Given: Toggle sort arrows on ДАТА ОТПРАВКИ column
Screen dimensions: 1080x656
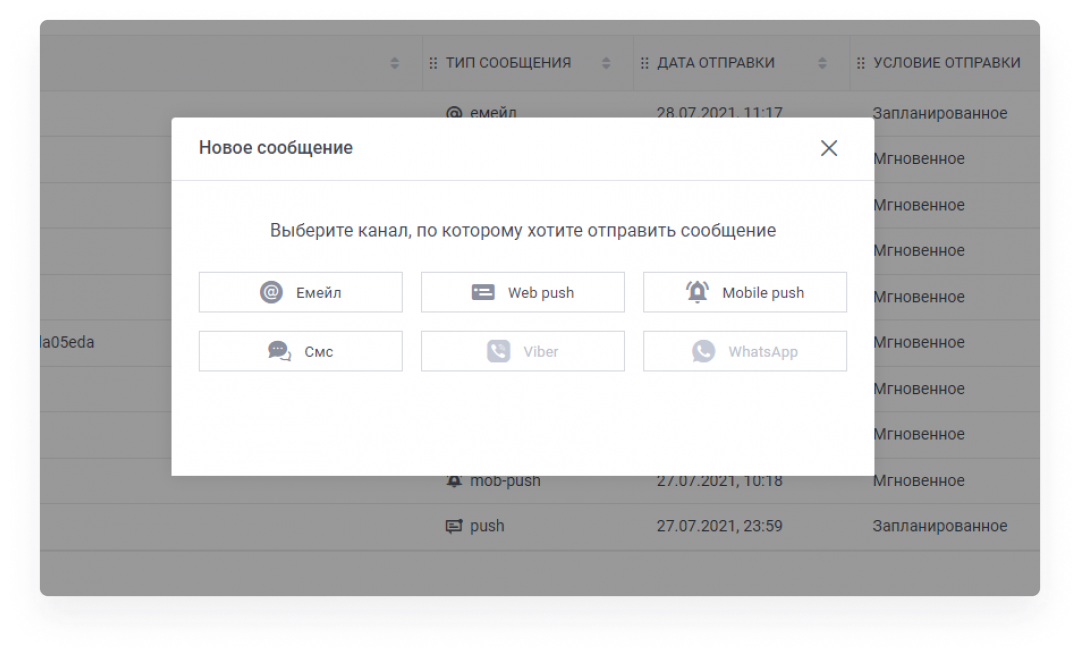Looking at the screenshot, I should [822, 63].
